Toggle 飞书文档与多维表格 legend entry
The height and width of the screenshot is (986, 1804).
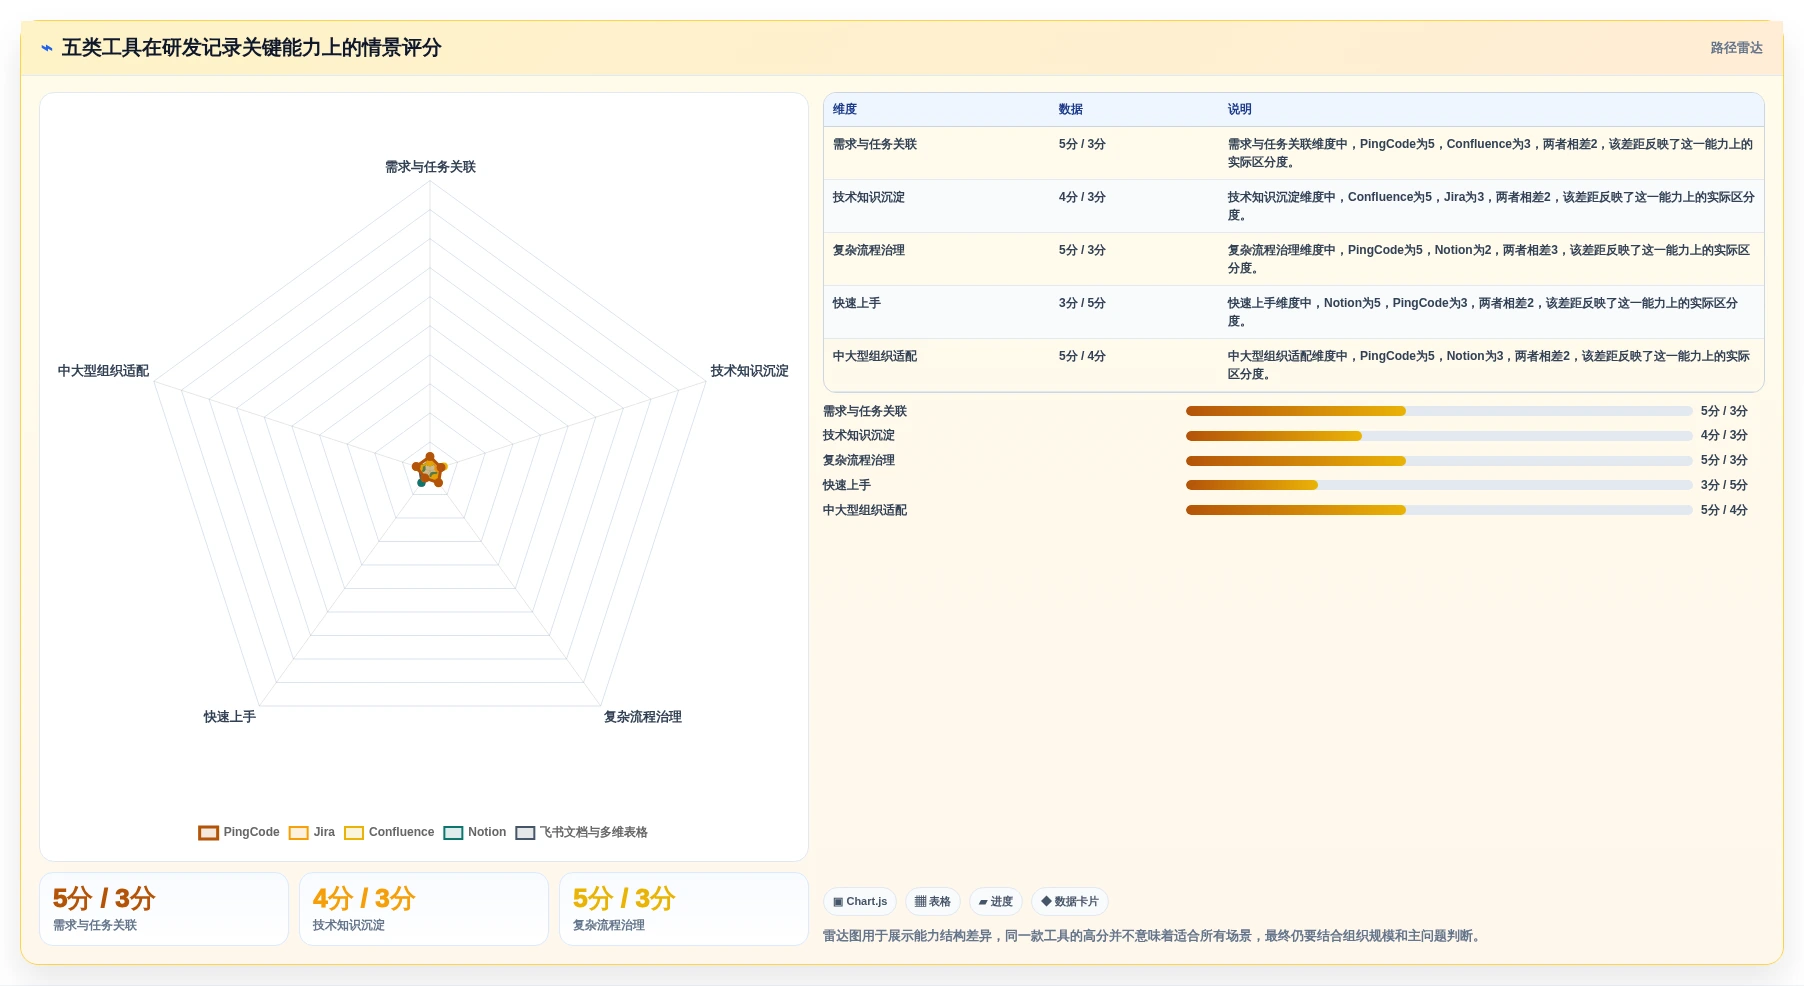[x=582, y=833]
